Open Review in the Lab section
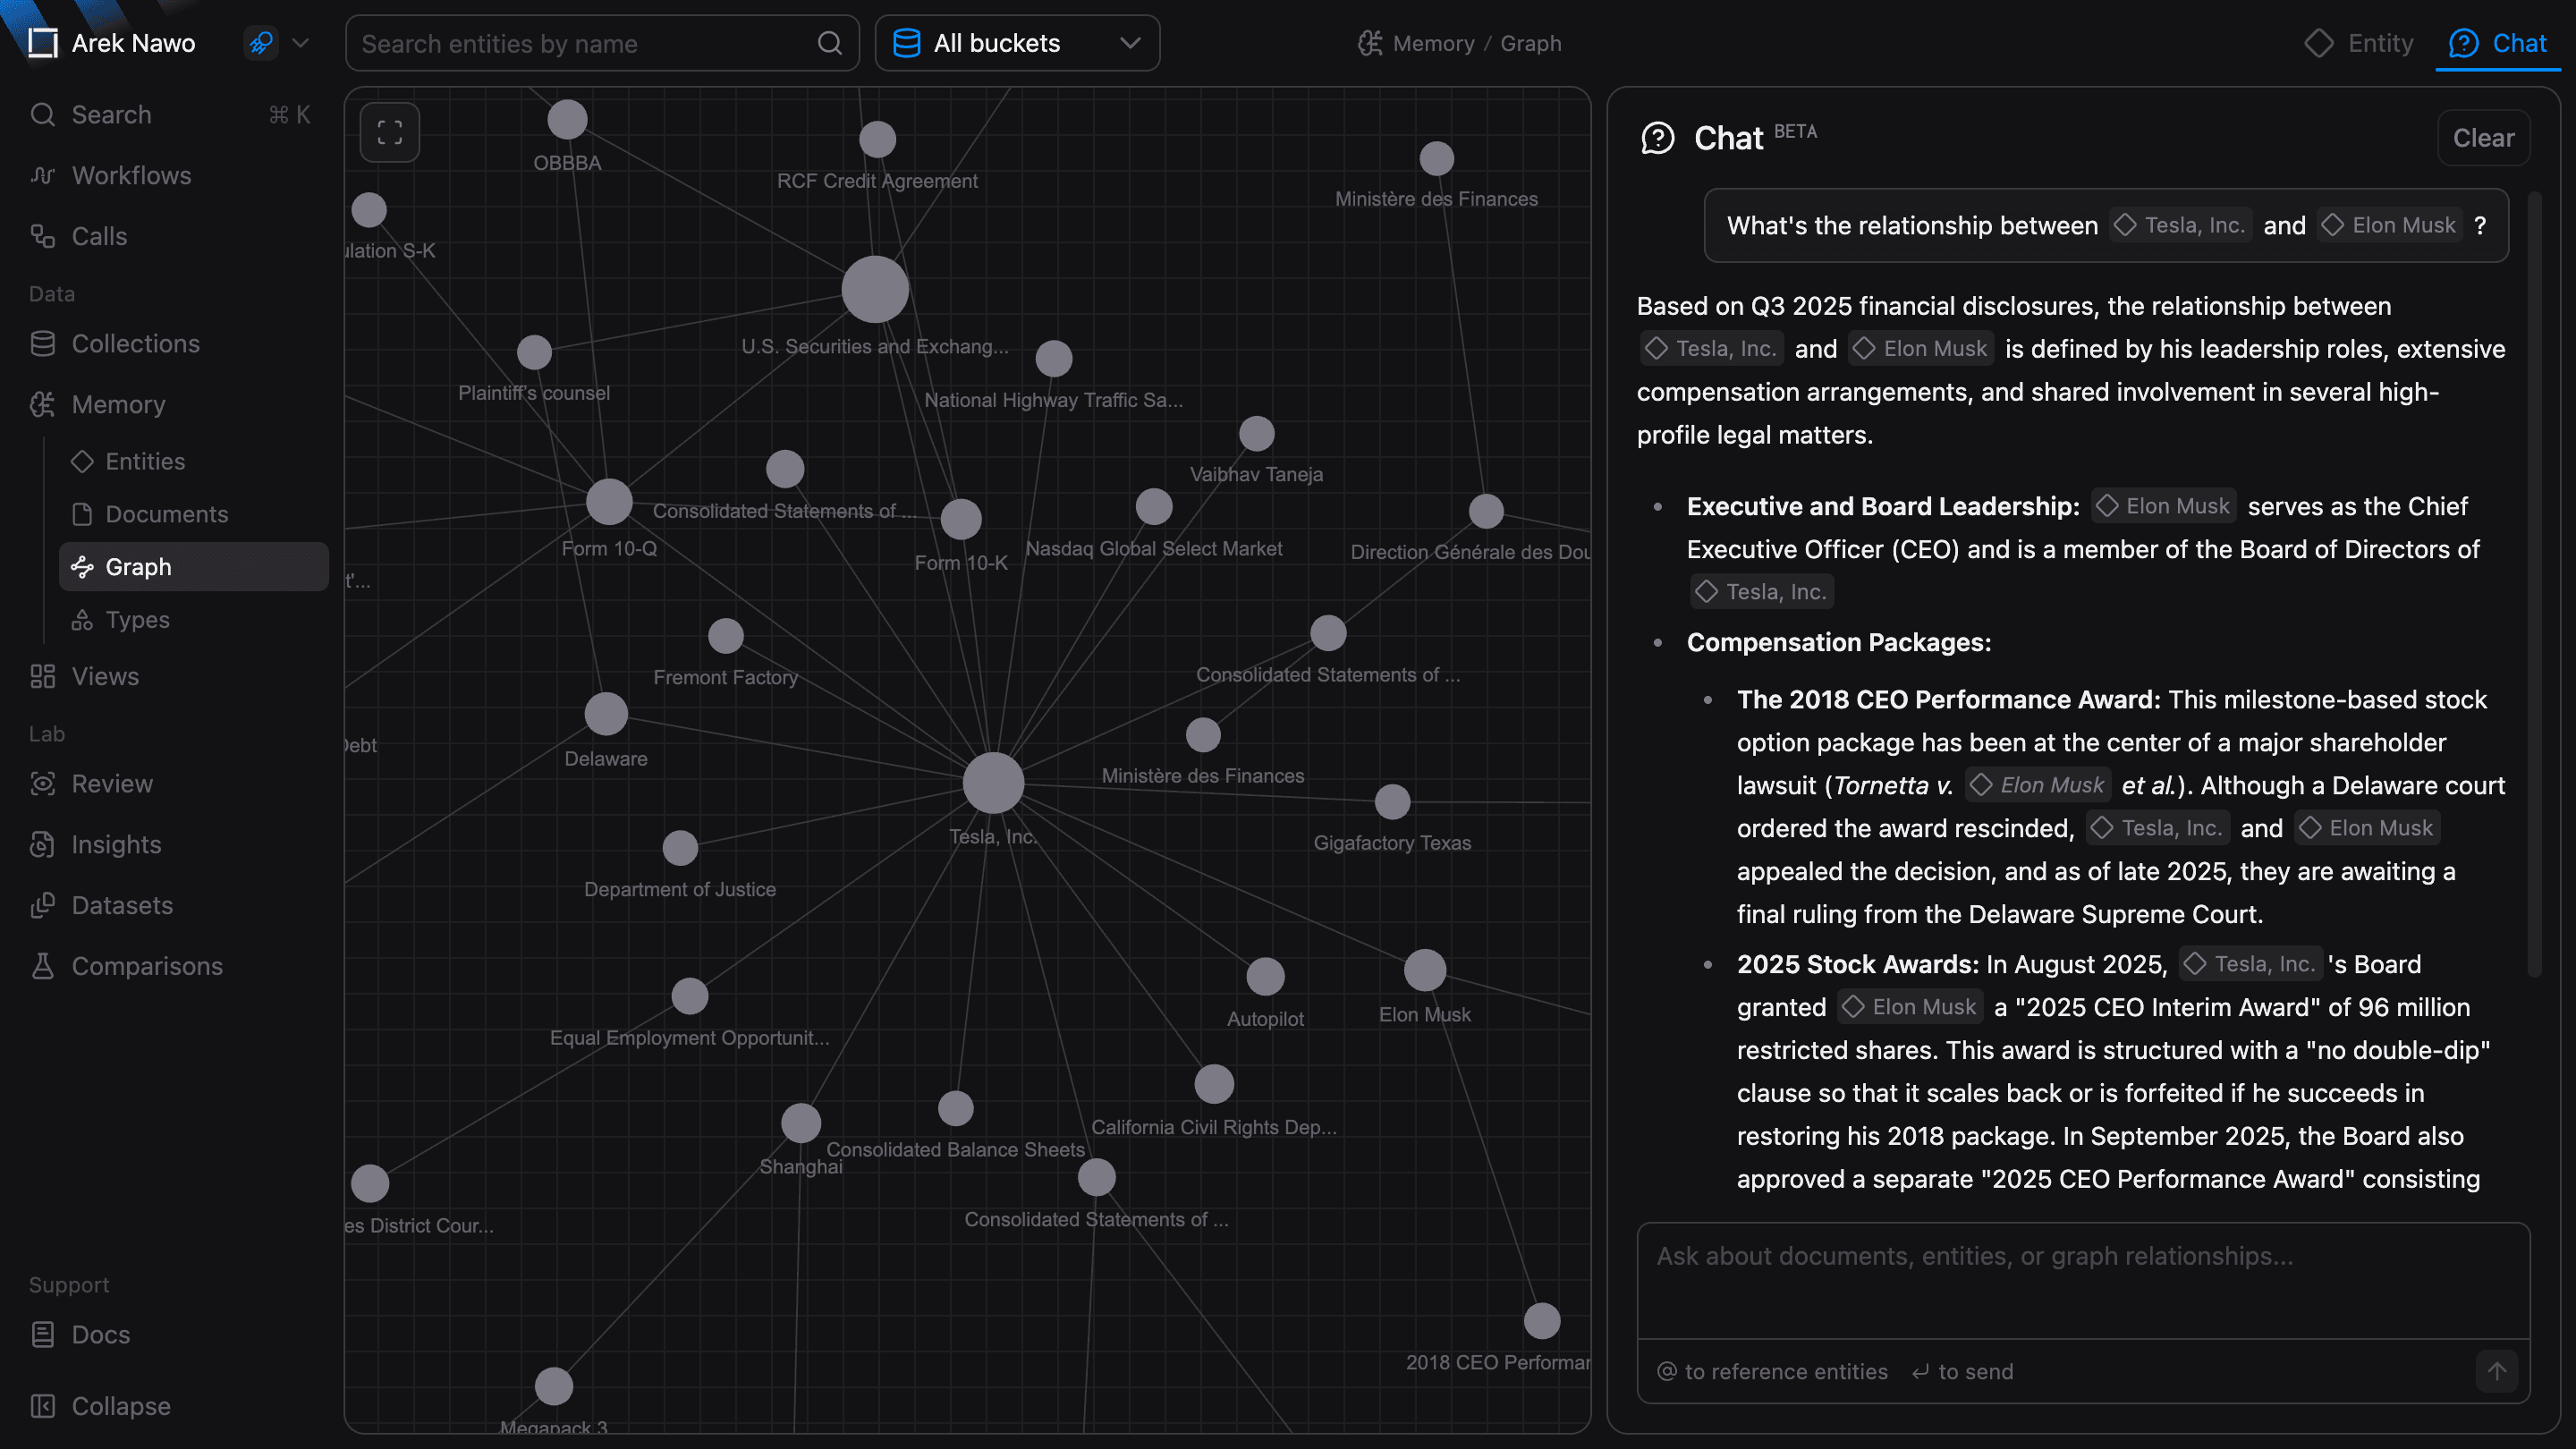 [170, 784]
